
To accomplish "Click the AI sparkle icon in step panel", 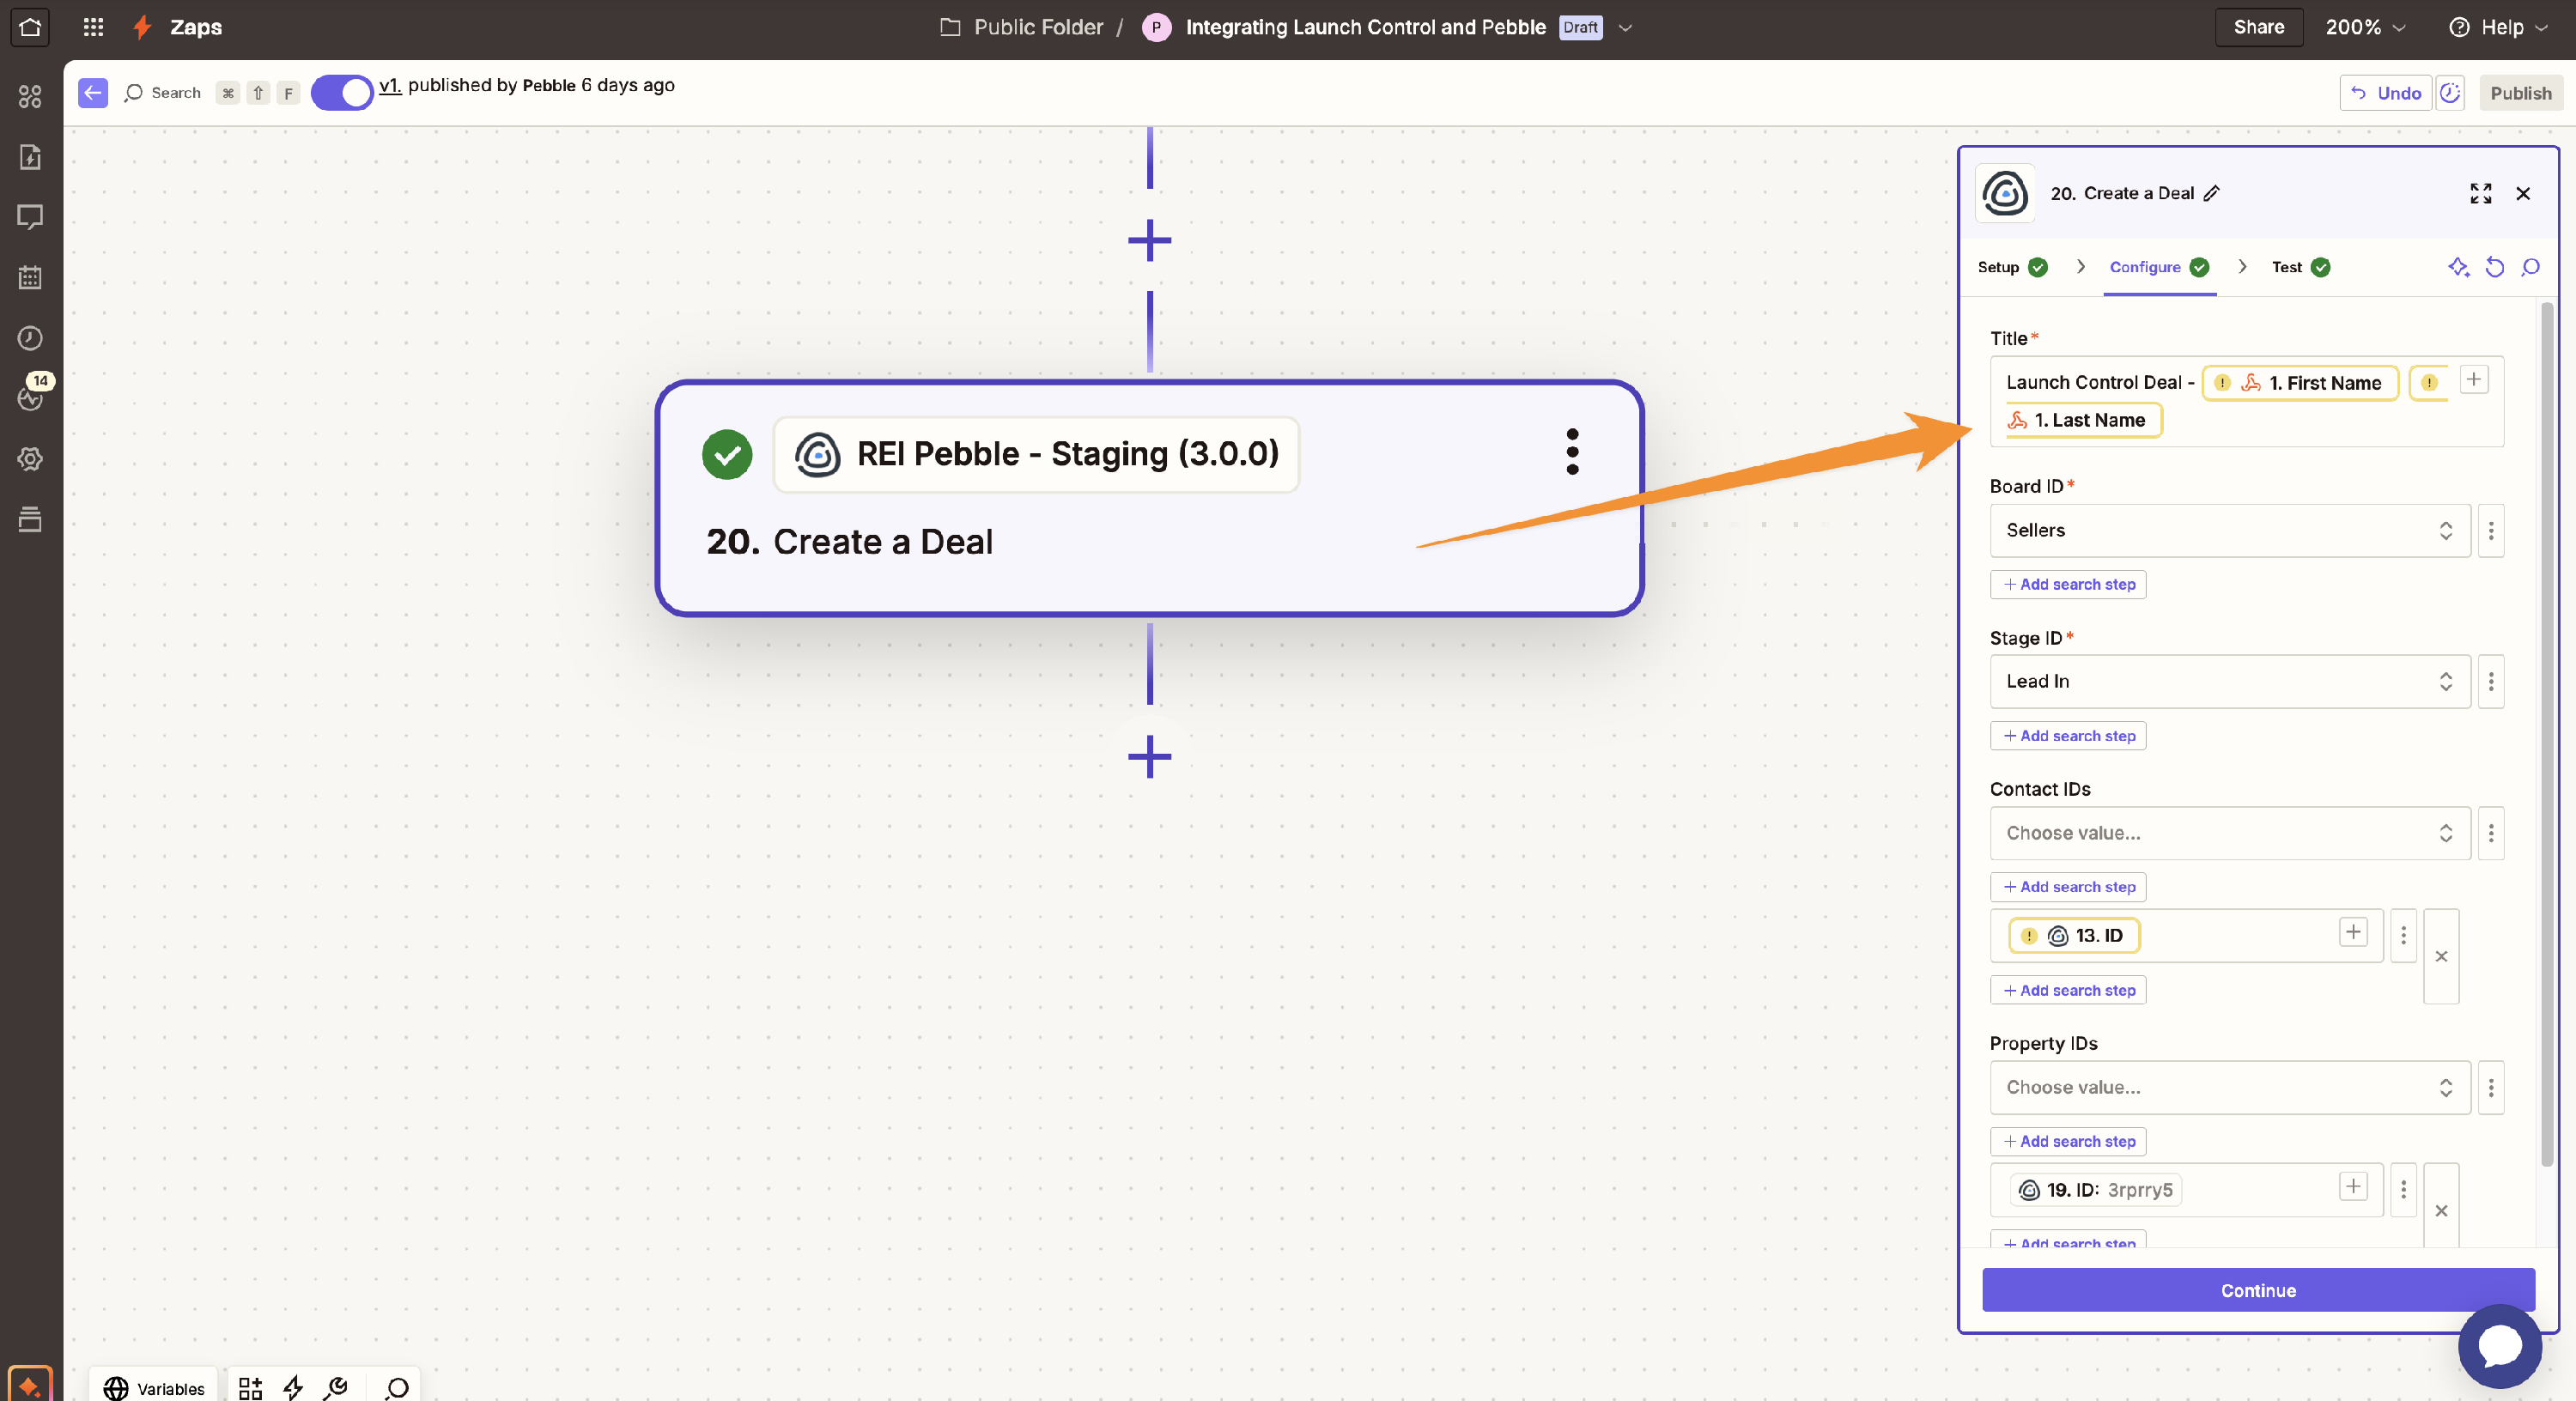I will (2458, 267).
